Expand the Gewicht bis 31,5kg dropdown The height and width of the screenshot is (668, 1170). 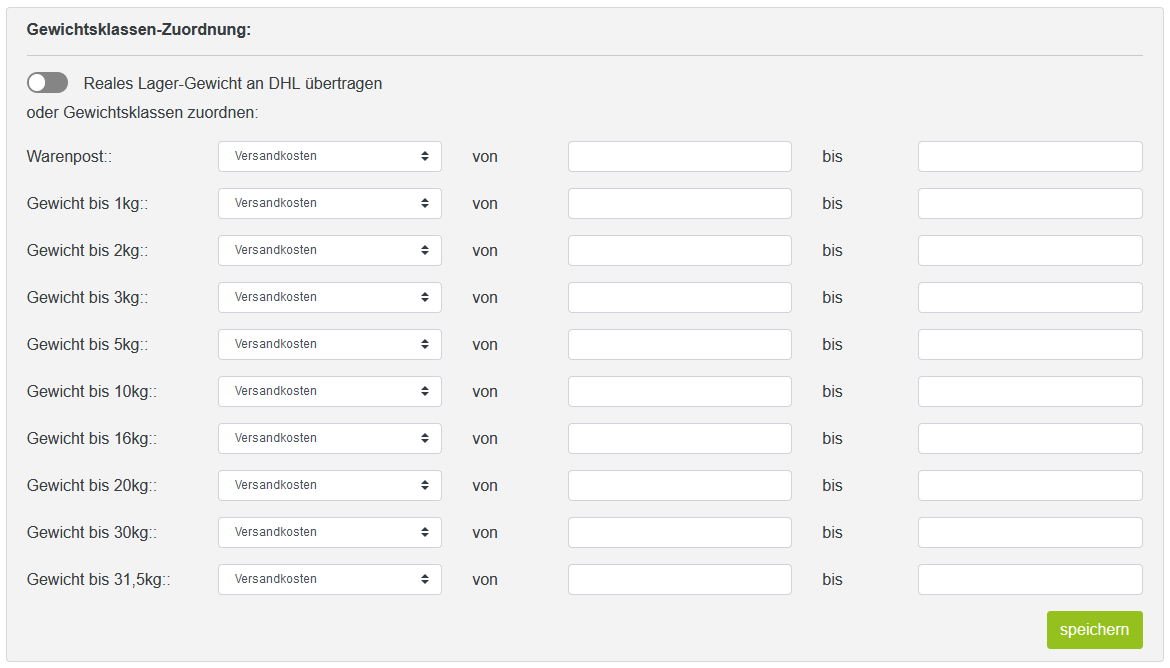pyautogui.click(x=330, y=580)
